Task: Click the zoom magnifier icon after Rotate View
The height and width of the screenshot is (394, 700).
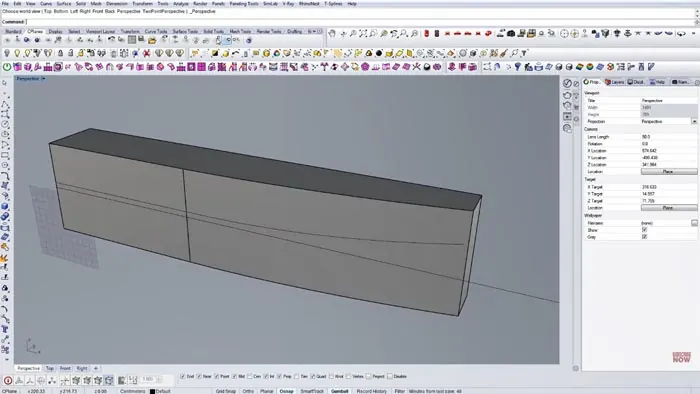Action: 353,33
